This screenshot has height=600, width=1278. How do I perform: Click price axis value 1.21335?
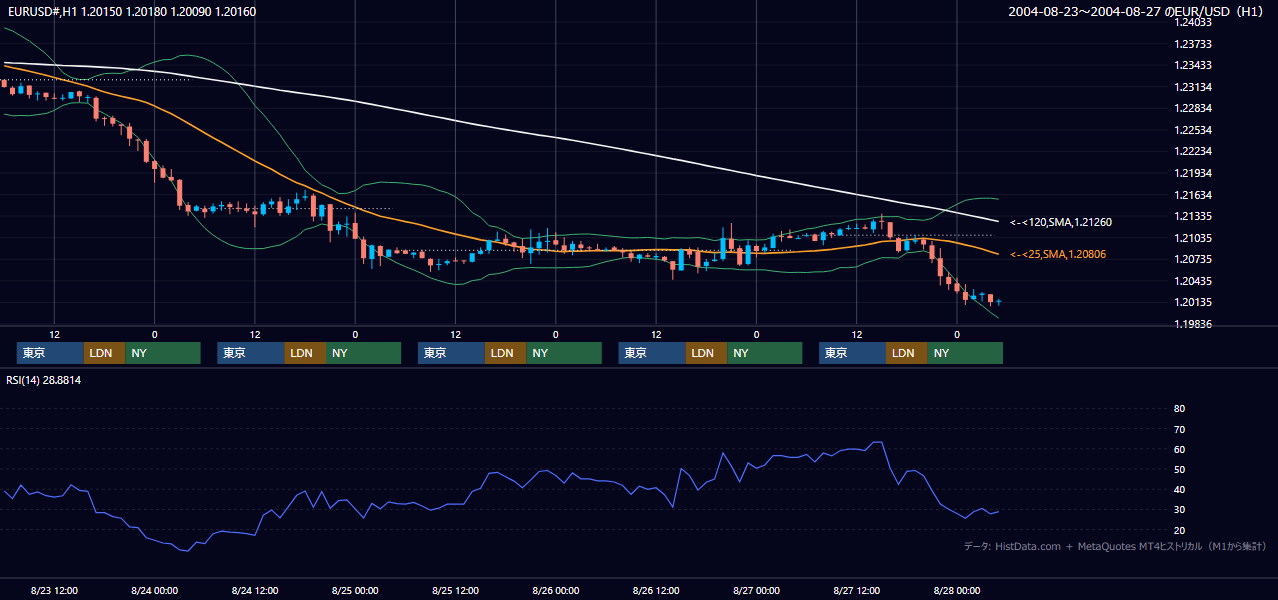point(1192,216)
